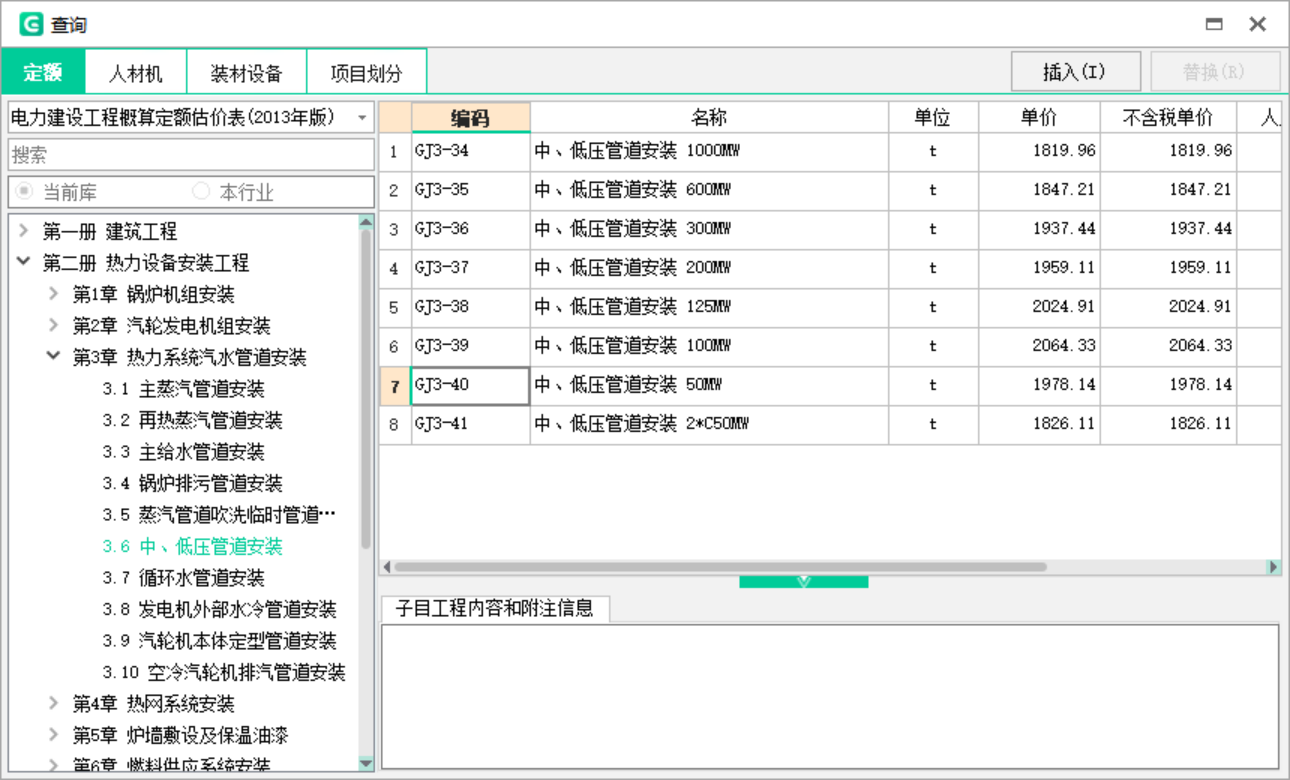Select 3.8 发电机外部水冷管道安装 item
The width and height of the screenshot is (1290, 780).
click(219, 609)
